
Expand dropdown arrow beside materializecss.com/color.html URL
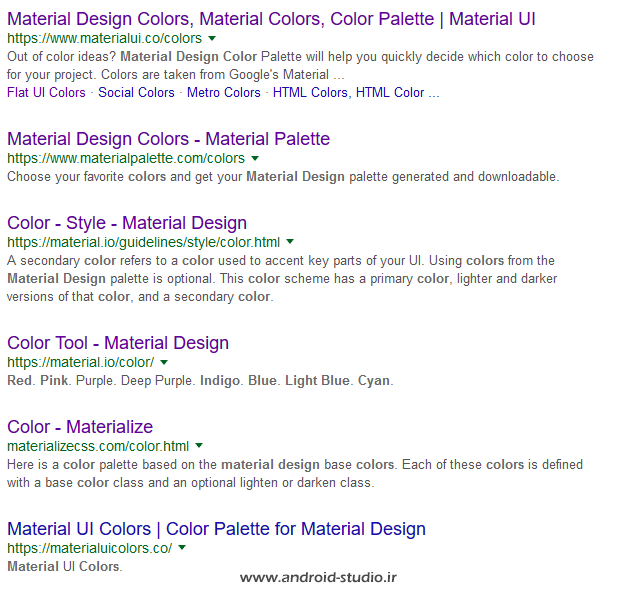tap(199, 446)
